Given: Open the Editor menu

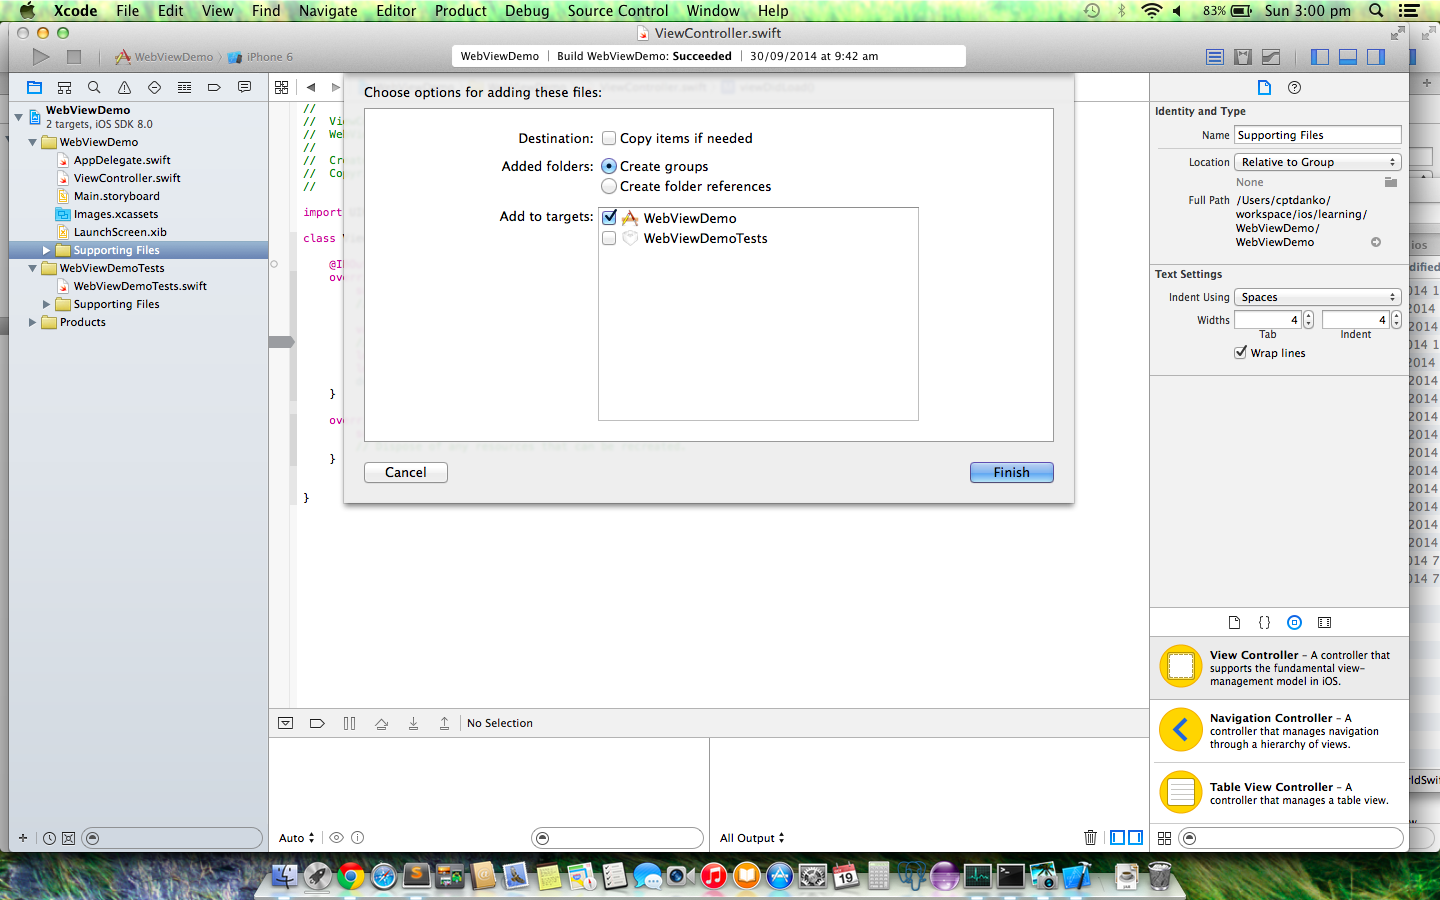Looking at the screenshot, I should pos(396,11).
